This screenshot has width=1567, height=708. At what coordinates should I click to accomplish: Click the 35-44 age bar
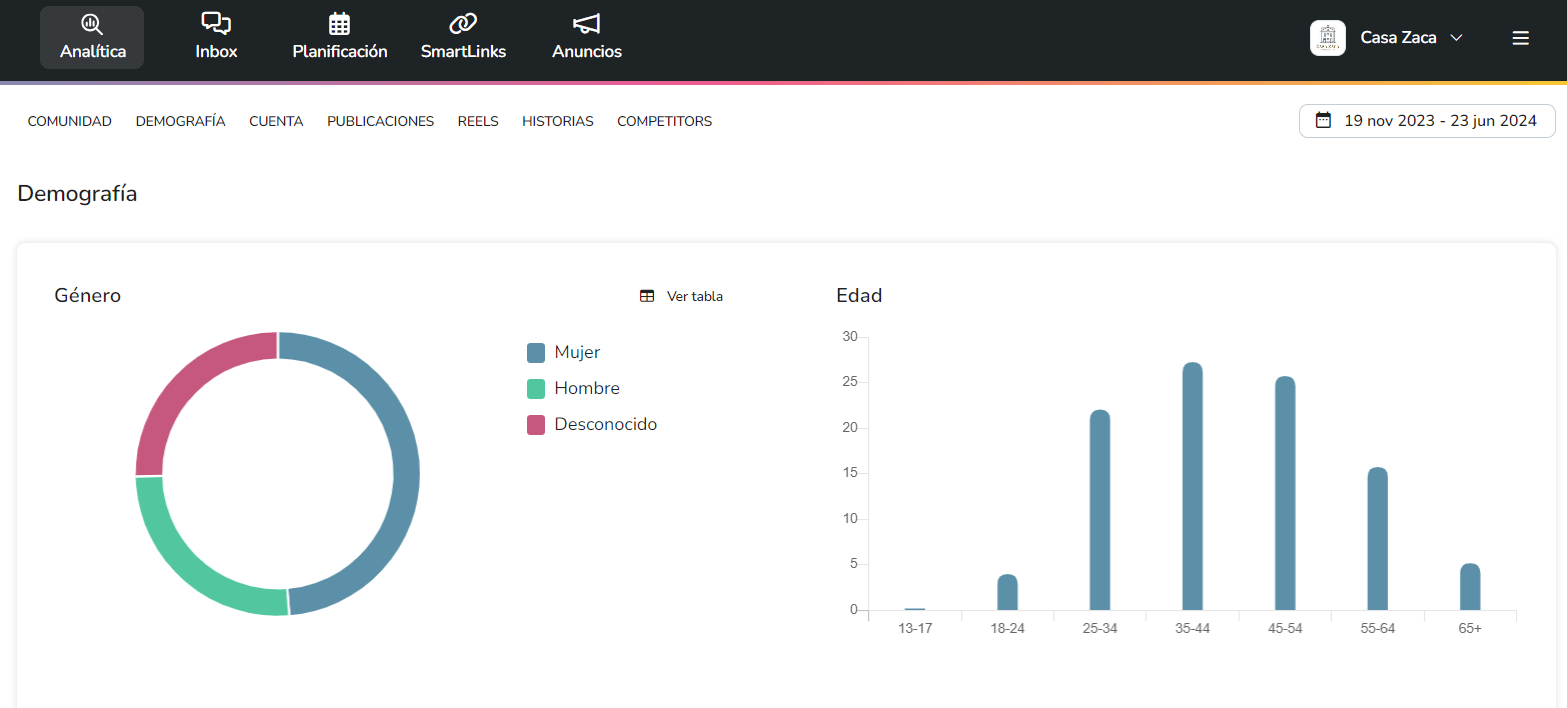tap(1192, 486)
